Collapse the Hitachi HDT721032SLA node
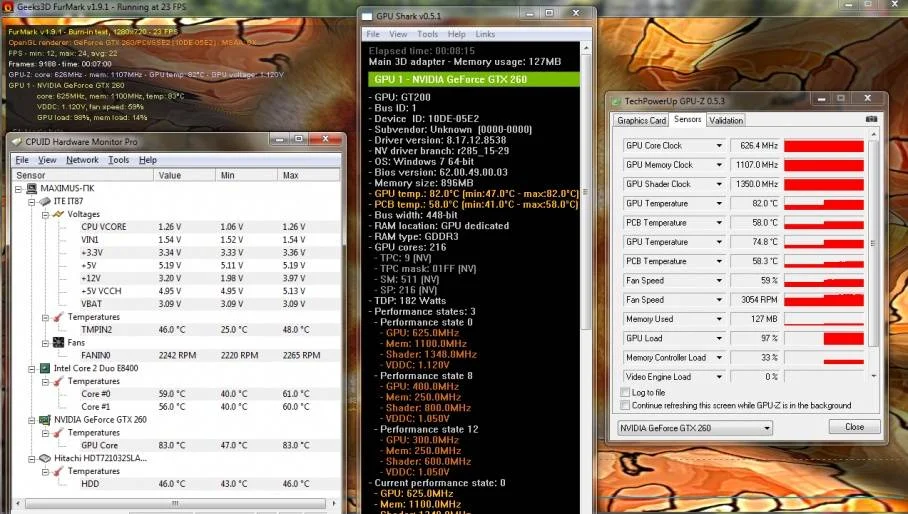The image size is (908, 514). click(x=32, y=458)
